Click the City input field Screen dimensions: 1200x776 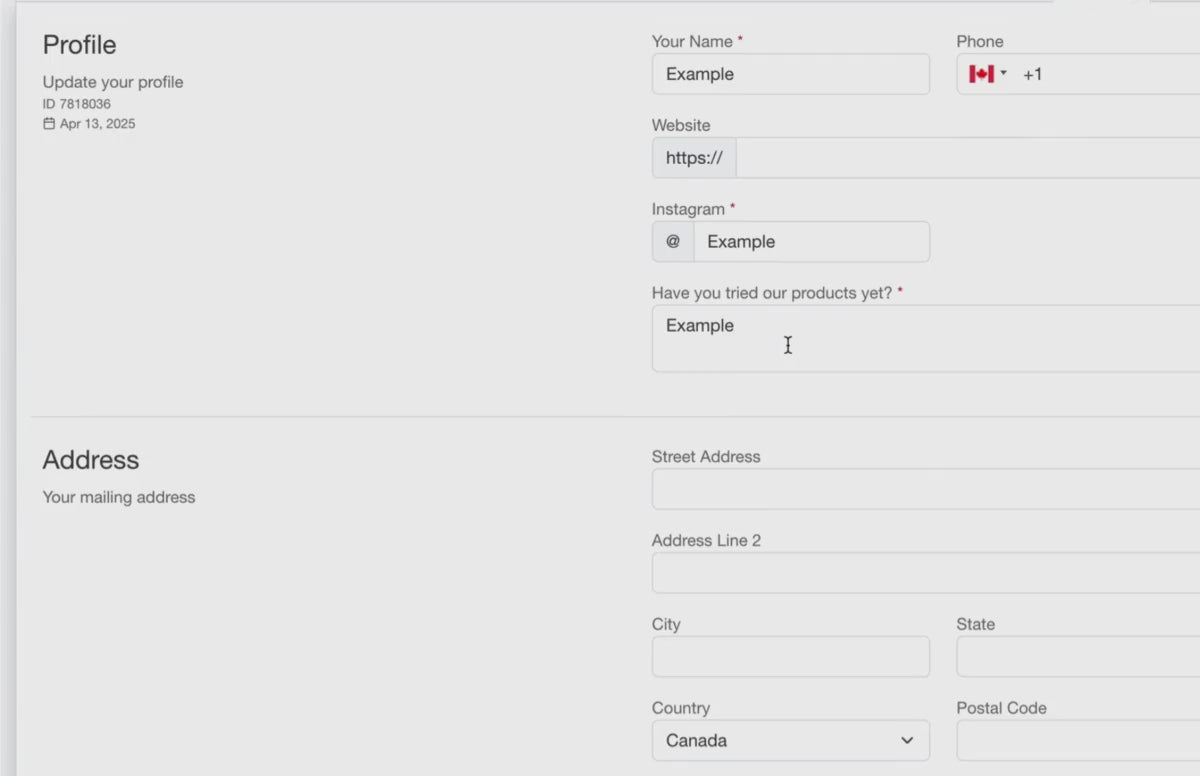coord(791,657)
